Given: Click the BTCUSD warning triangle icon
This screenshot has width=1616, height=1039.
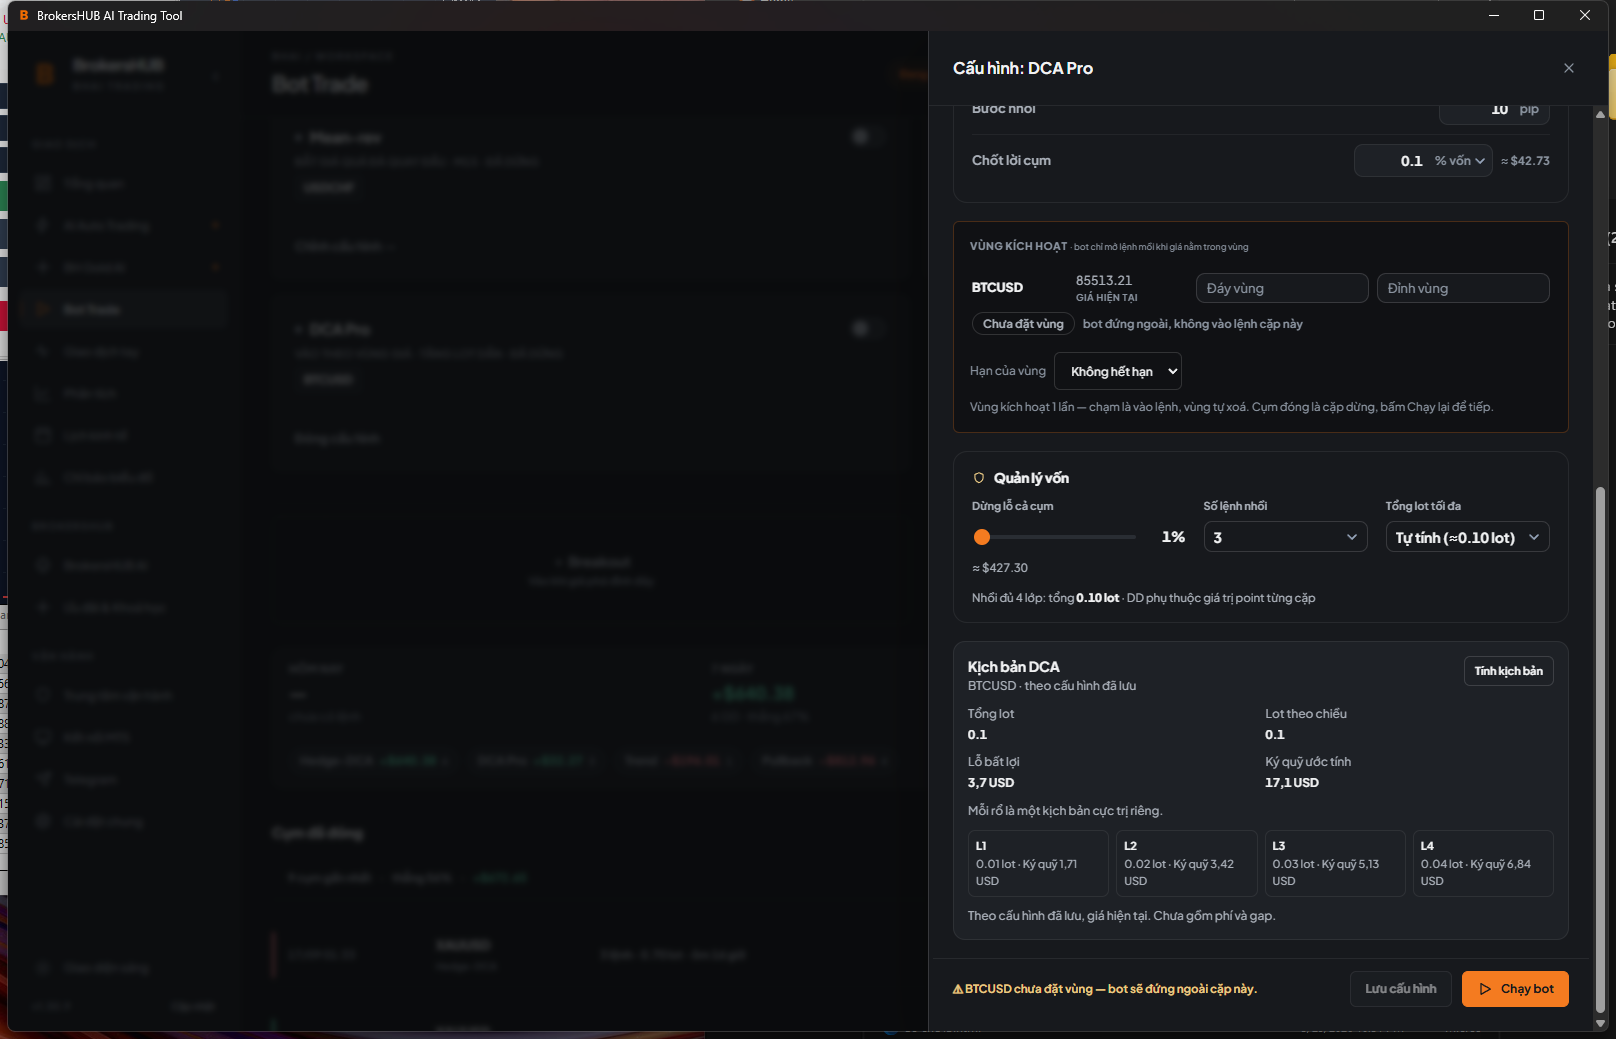Looking at the screenshot, I should (958, 989).
